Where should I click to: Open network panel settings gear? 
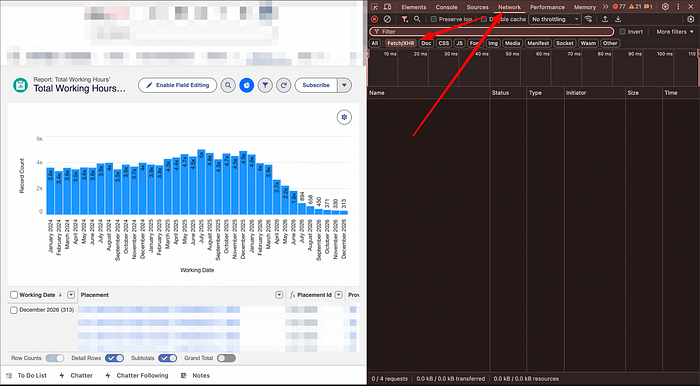(690, 19)
